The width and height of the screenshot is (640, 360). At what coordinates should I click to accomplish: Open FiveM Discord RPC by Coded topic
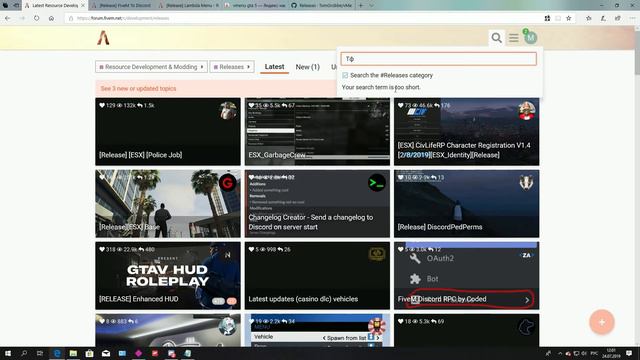[x=442, y=299]
